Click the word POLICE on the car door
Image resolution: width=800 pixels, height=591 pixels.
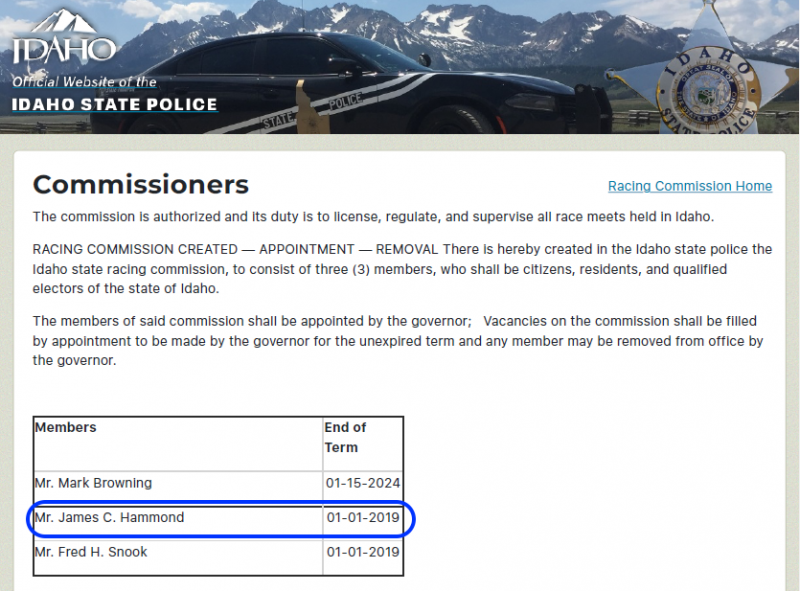pyautogui.click(x=347, y=103)
